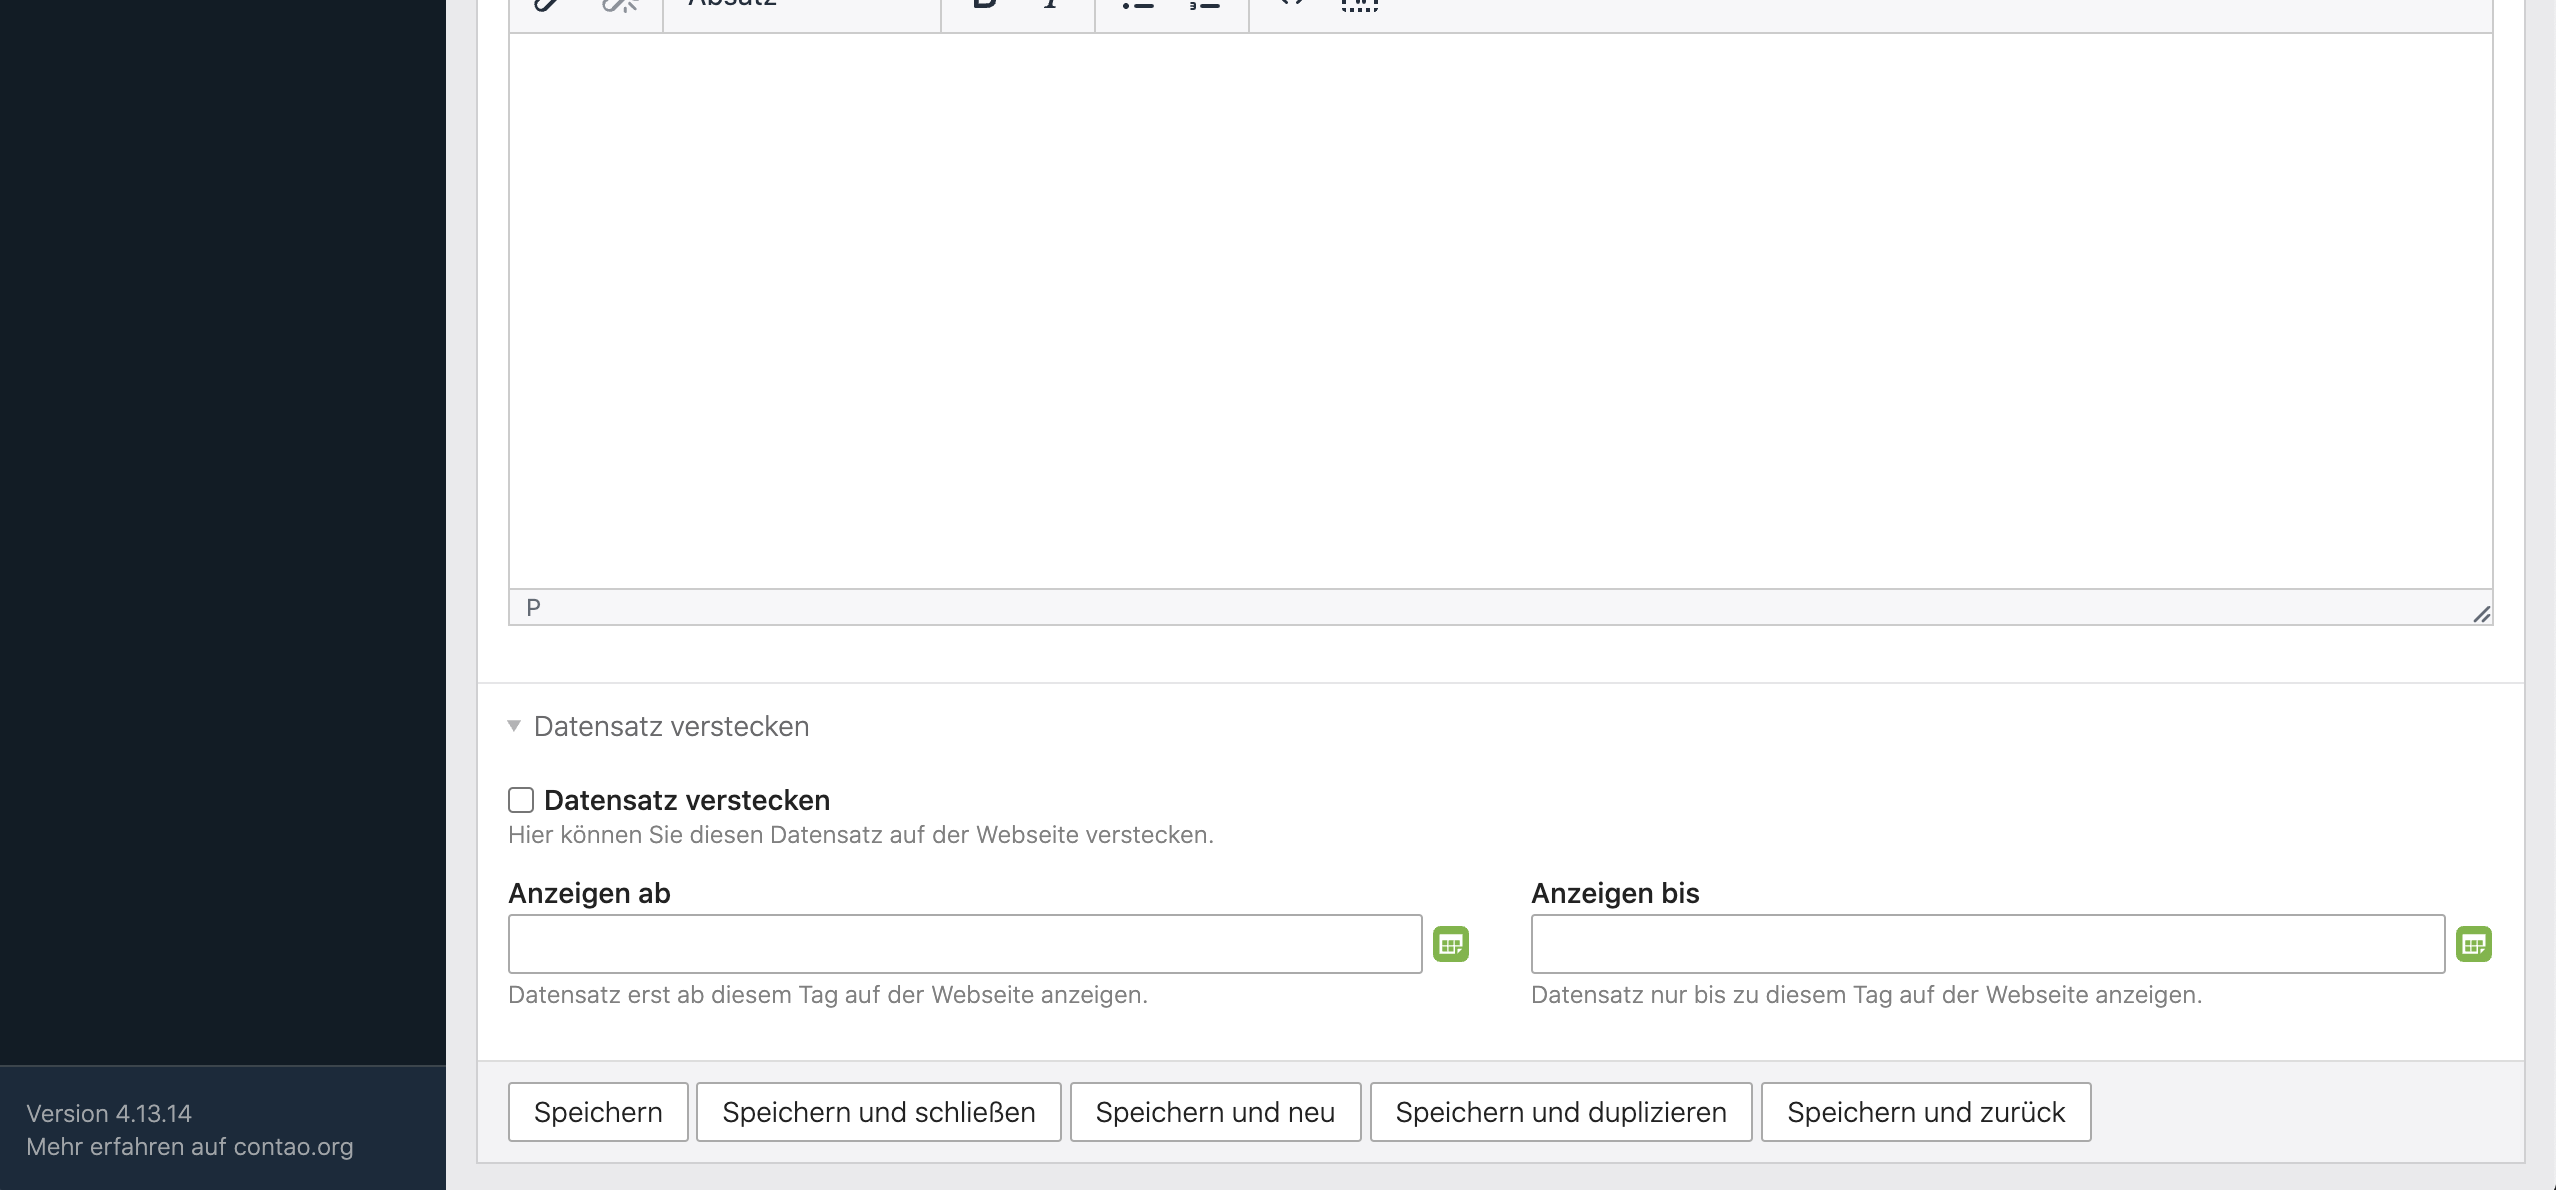
Task: Toggle visual blocks in editor toolbar
Action: tap(1359, 5)
